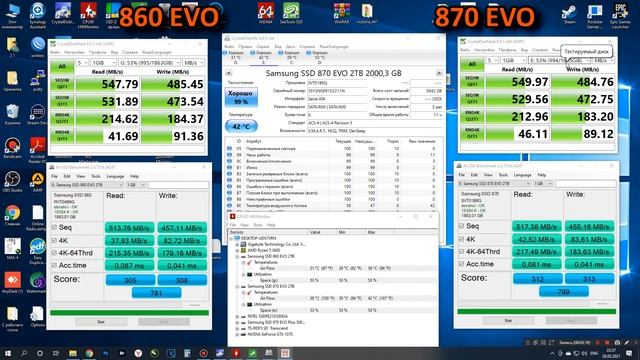The height and width of the screenshot is (360, 640).
Task: Open Tools menu in 860 EVO AS SSD Benchmark
Action: click(x=96, y=176)
